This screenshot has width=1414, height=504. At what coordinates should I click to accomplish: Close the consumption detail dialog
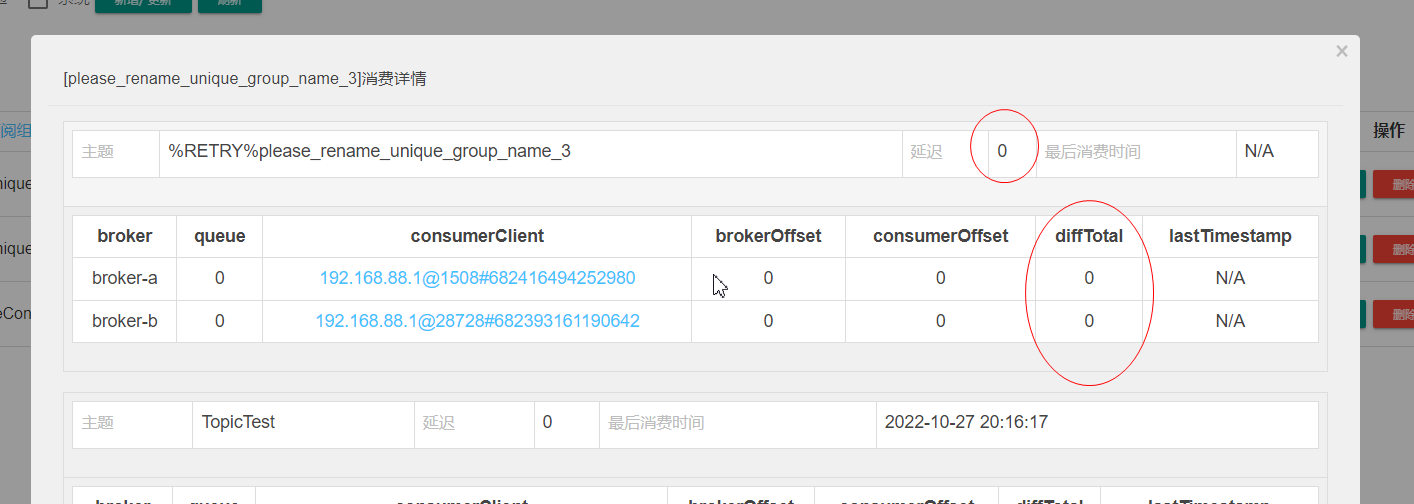1341,52
